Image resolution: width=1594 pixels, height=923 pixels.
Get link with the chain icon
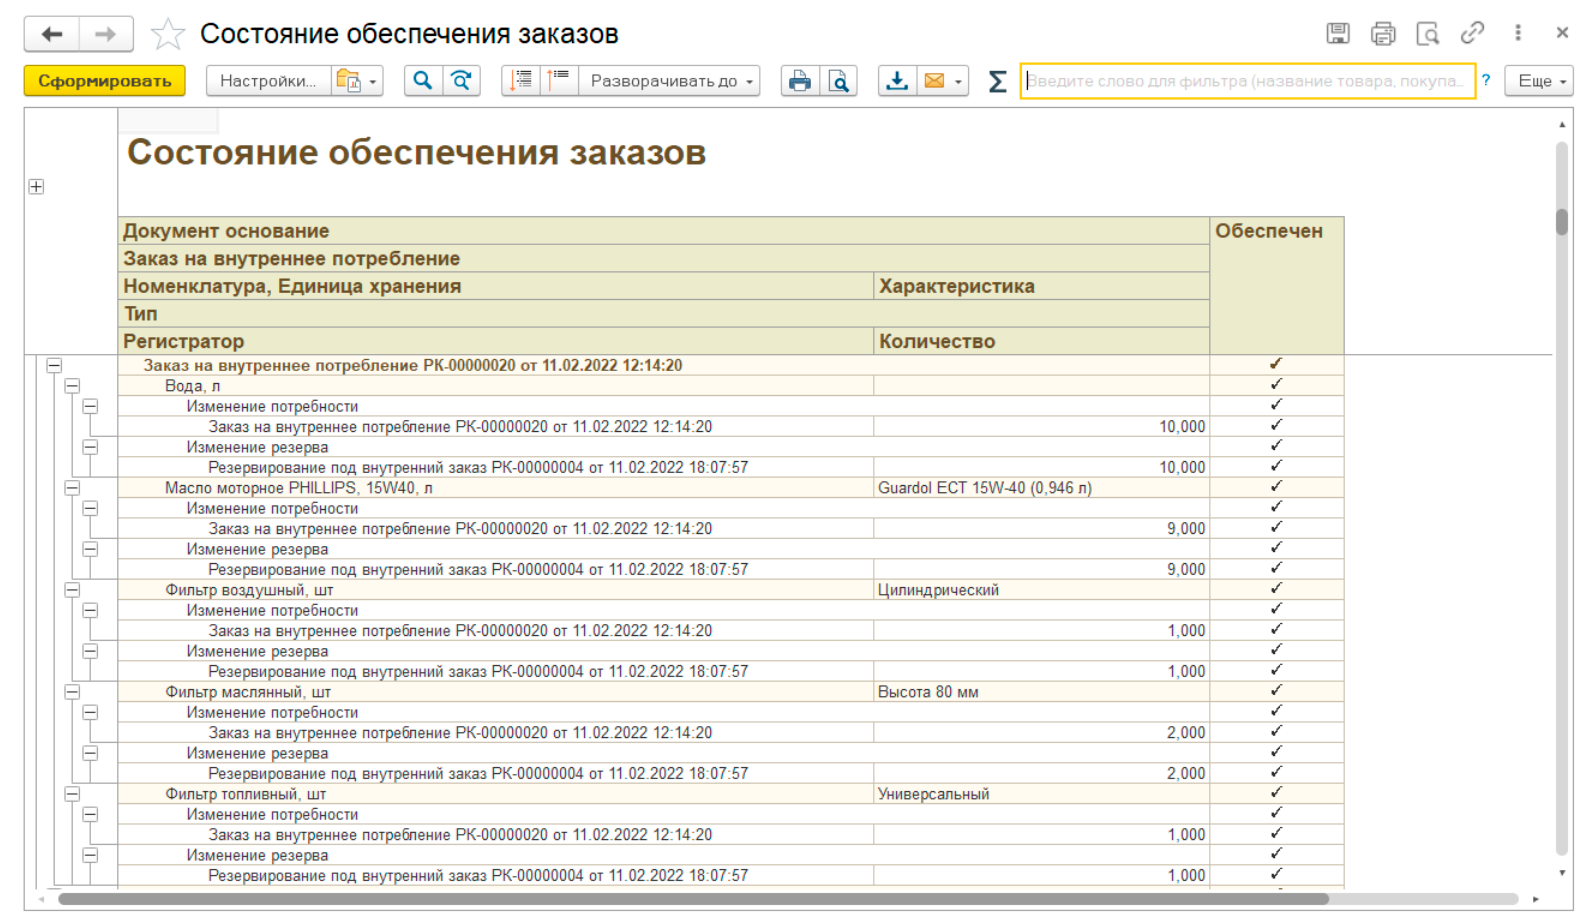(x=1472, y=33)
